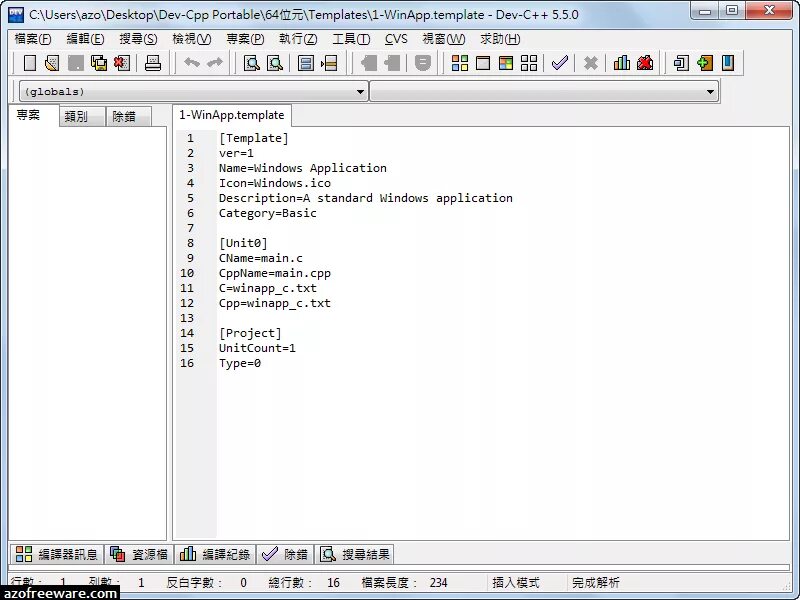Open the CVS menu
This screenshot has height=600, width=800.
click(396, 39)
